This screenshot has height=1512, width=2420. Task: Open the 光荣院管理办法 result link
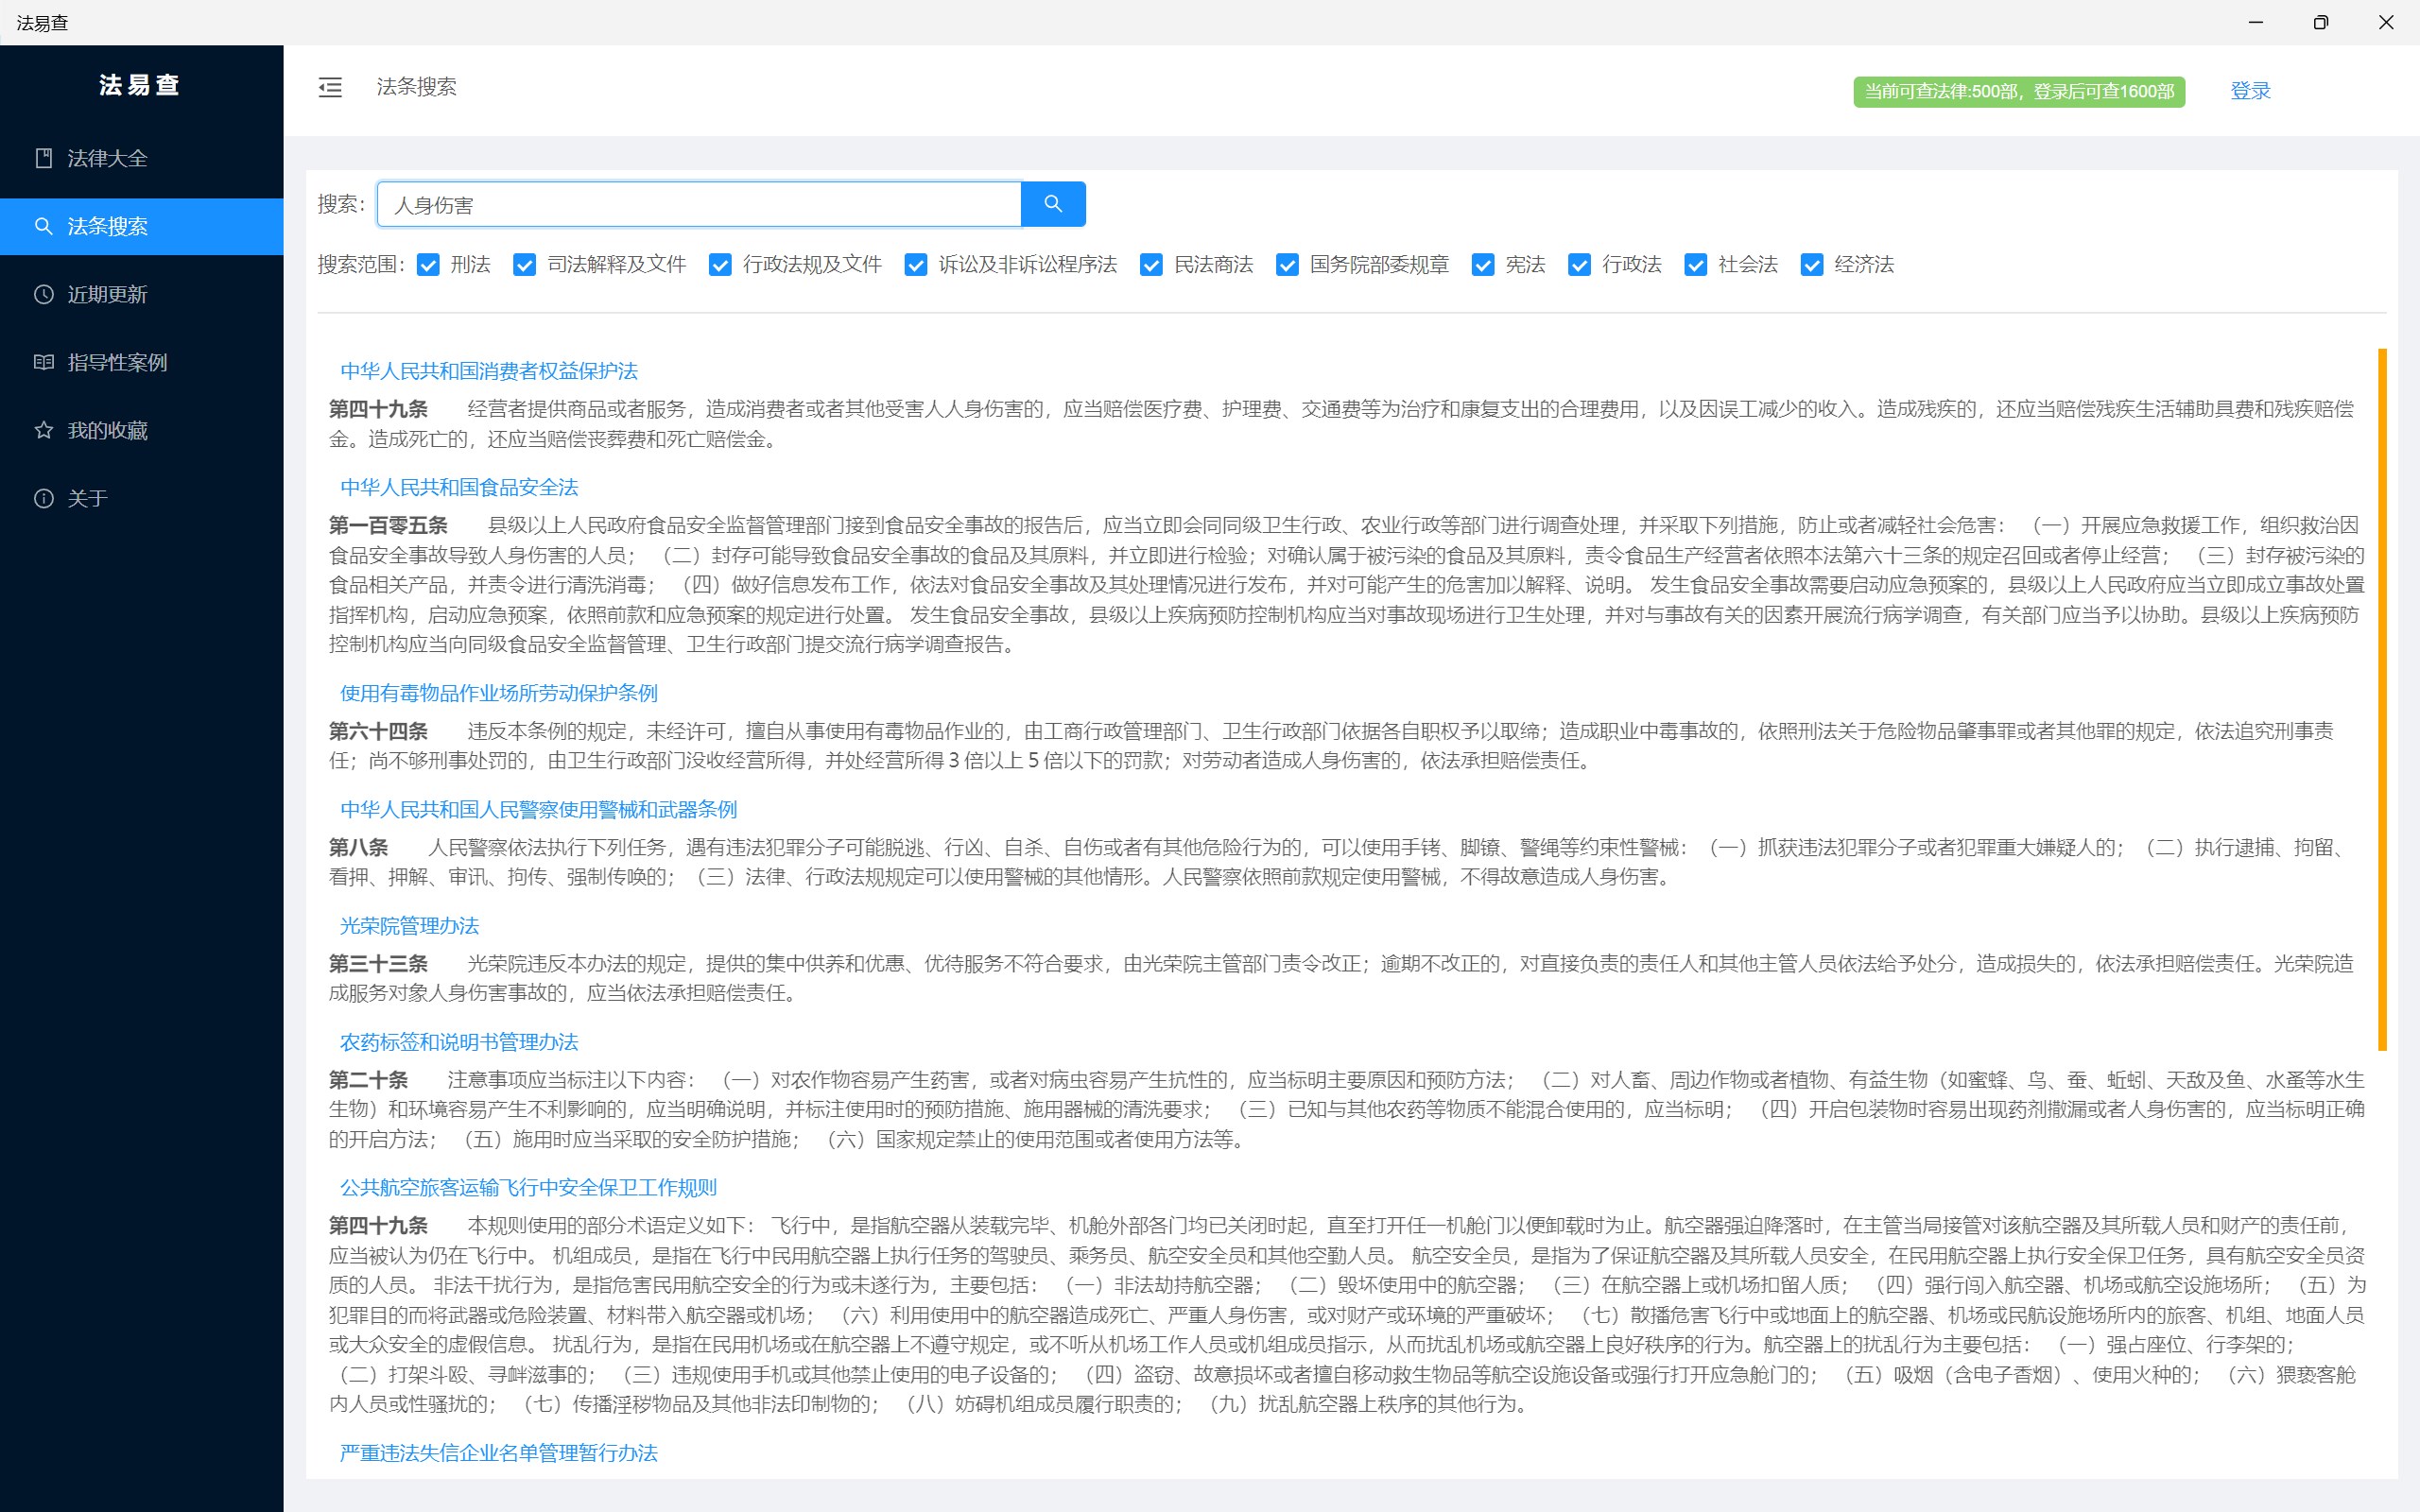409,926
